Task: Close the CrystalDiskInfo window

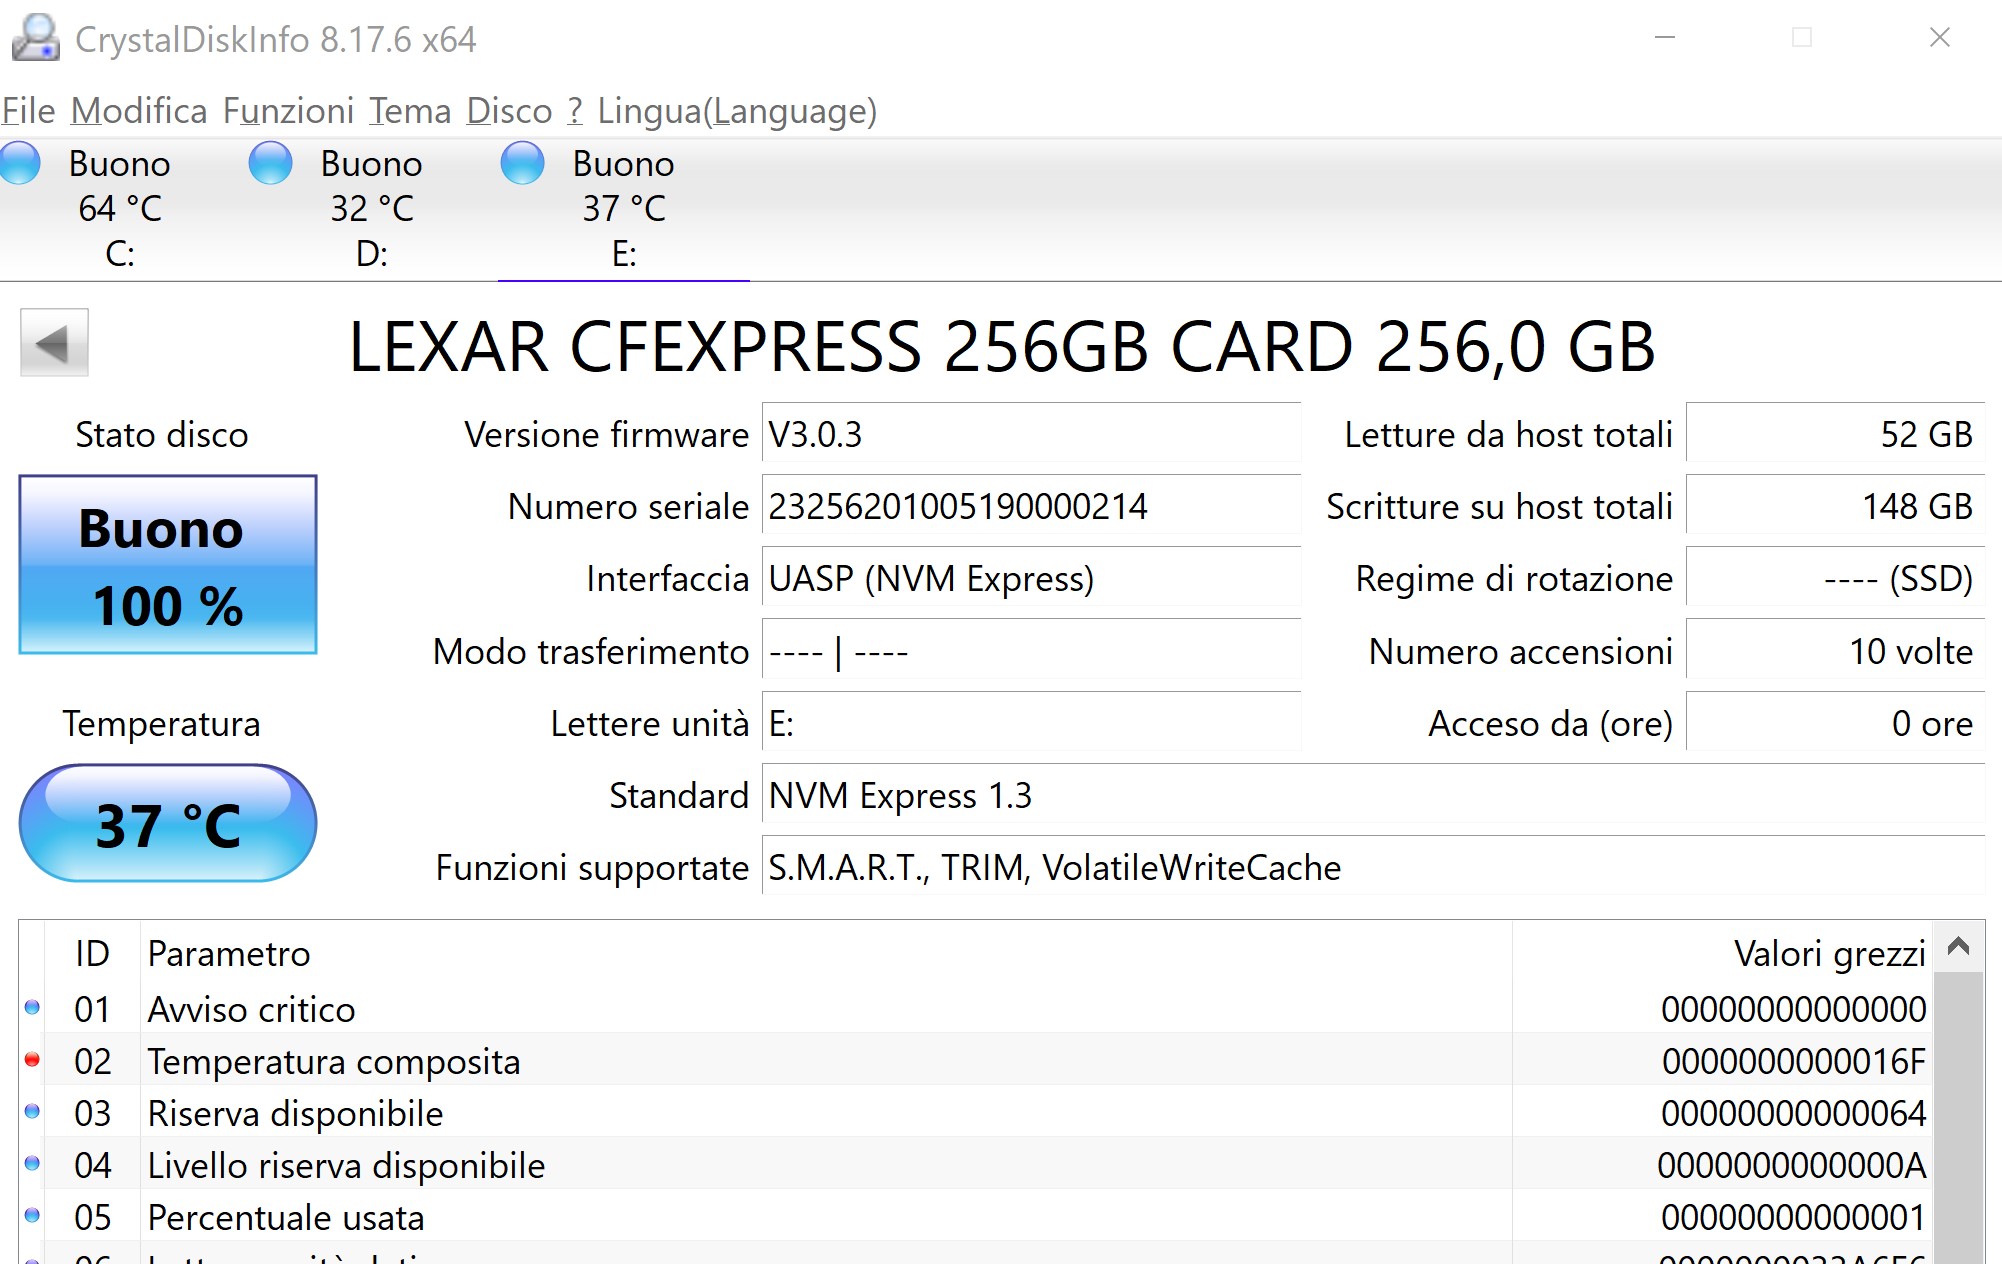Action: 1940,38
